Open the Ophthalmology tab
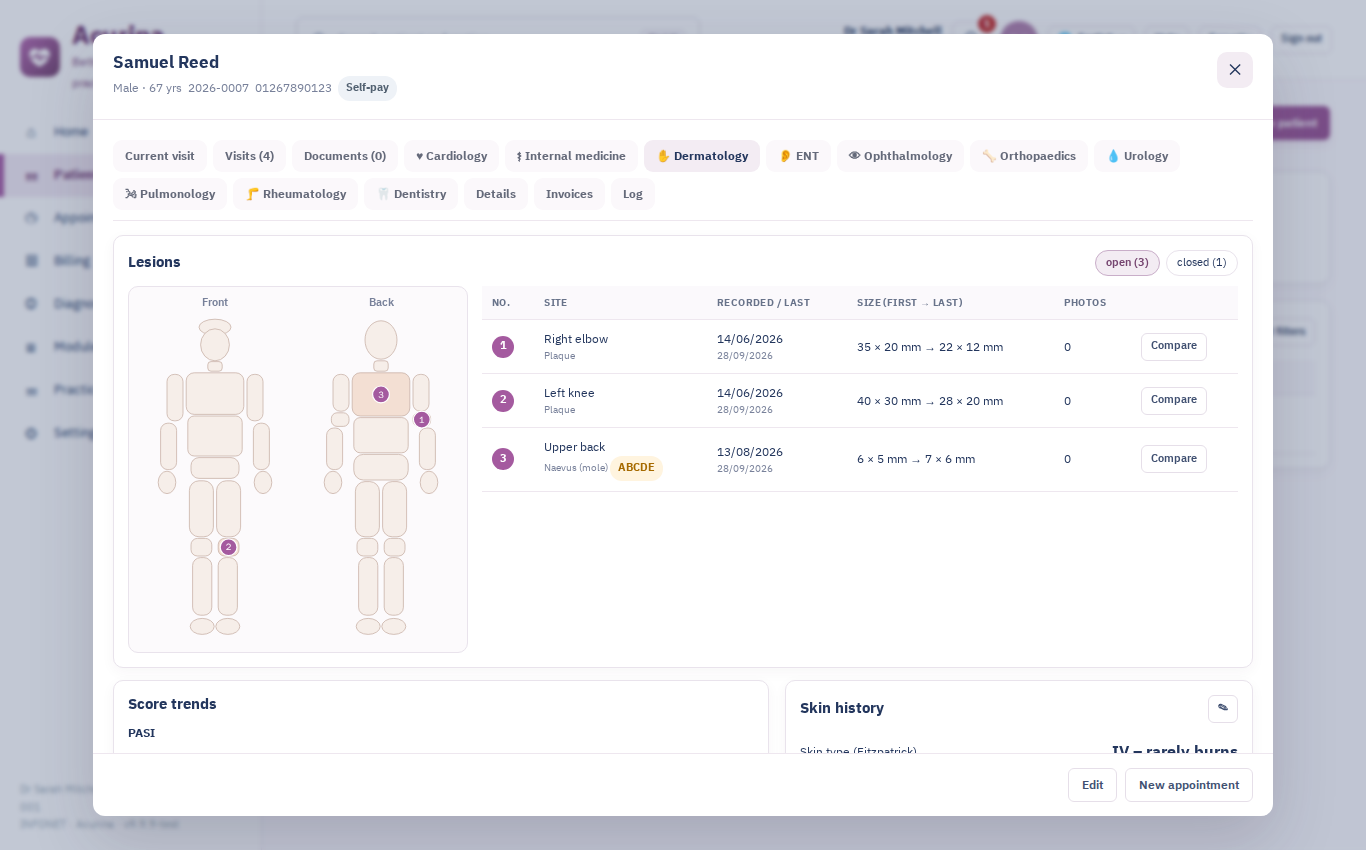Viewport: 1366px width, 850px height. coord(900,156)
